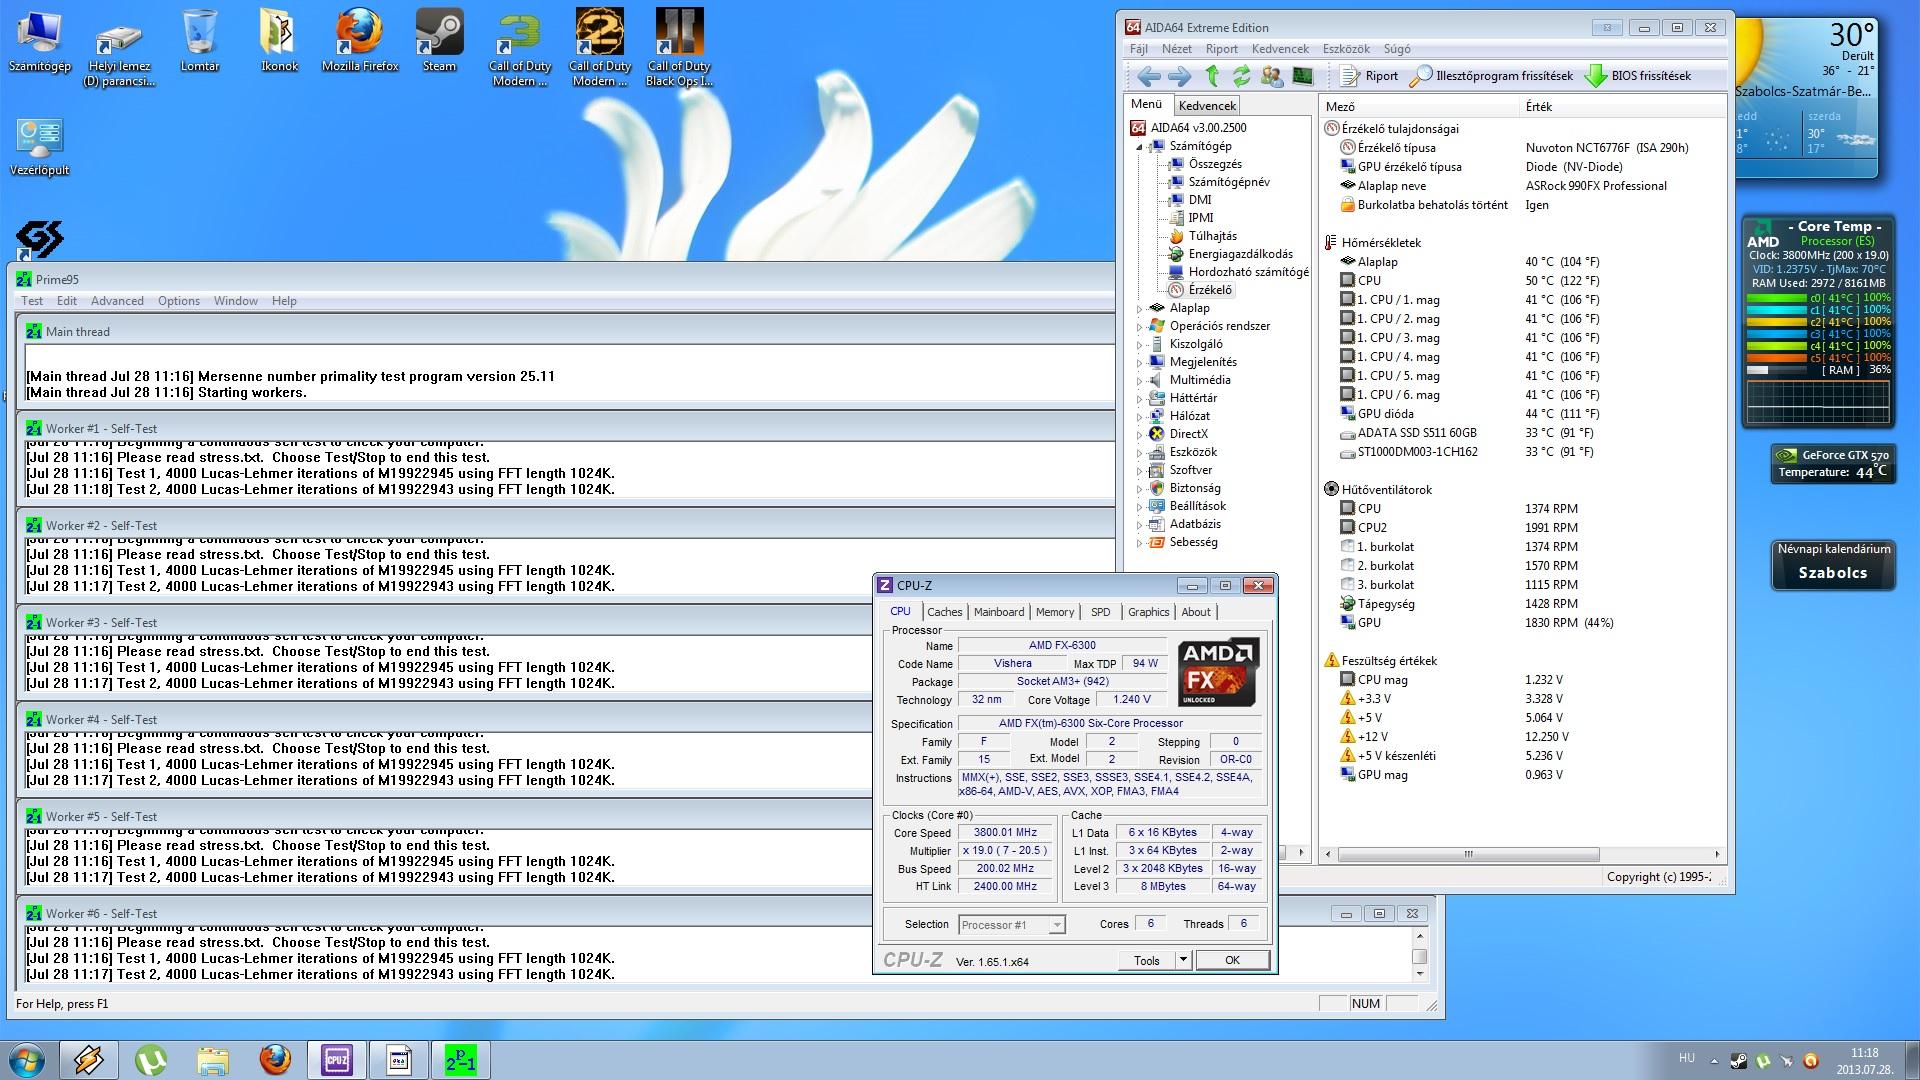Show hidden tray icons arrow
The width and height of the screenshot is (1920, 1080).
[1714, 1061]
